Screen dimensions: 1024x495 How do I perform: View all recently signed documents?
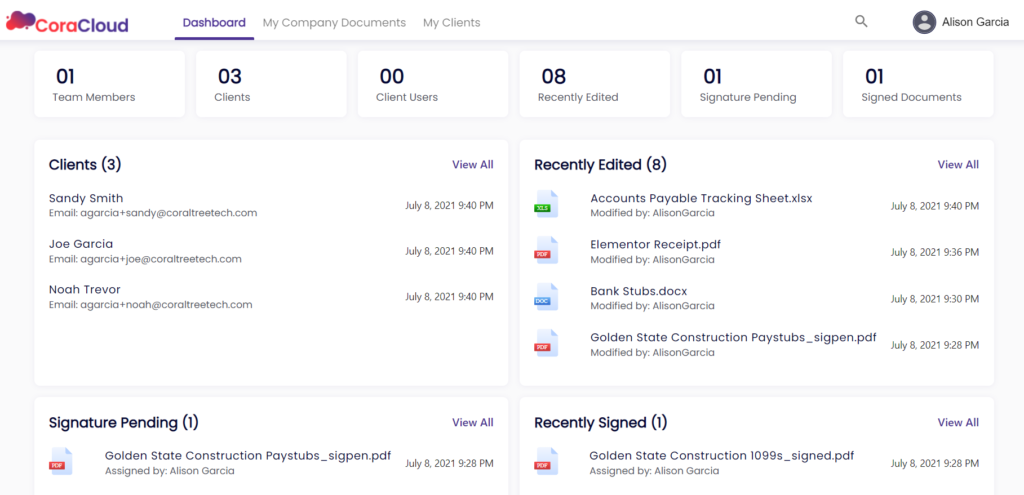(x=957, y=423)
